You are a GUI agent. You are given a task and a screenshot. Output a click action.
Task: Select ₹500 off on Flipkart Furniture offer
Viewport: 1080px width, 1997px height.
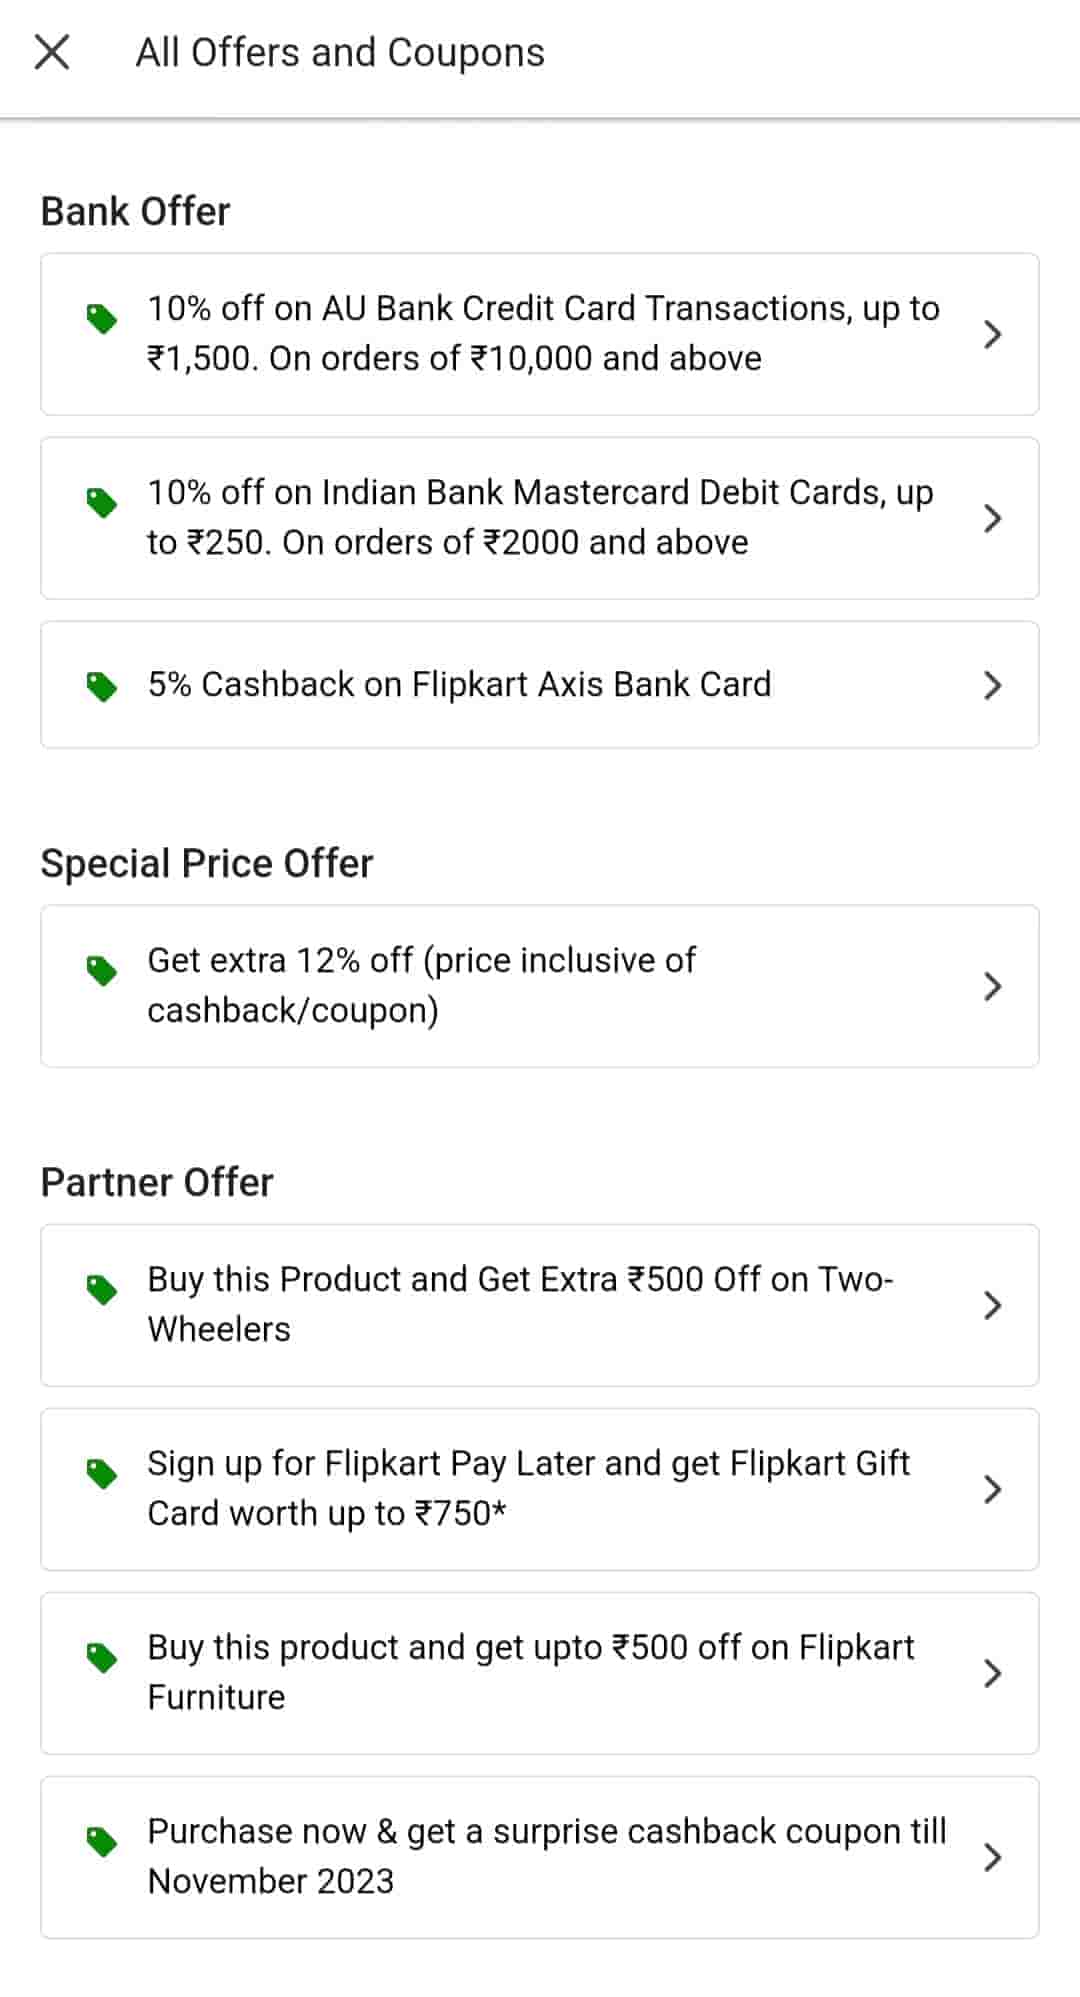[x=530, y=1673]
